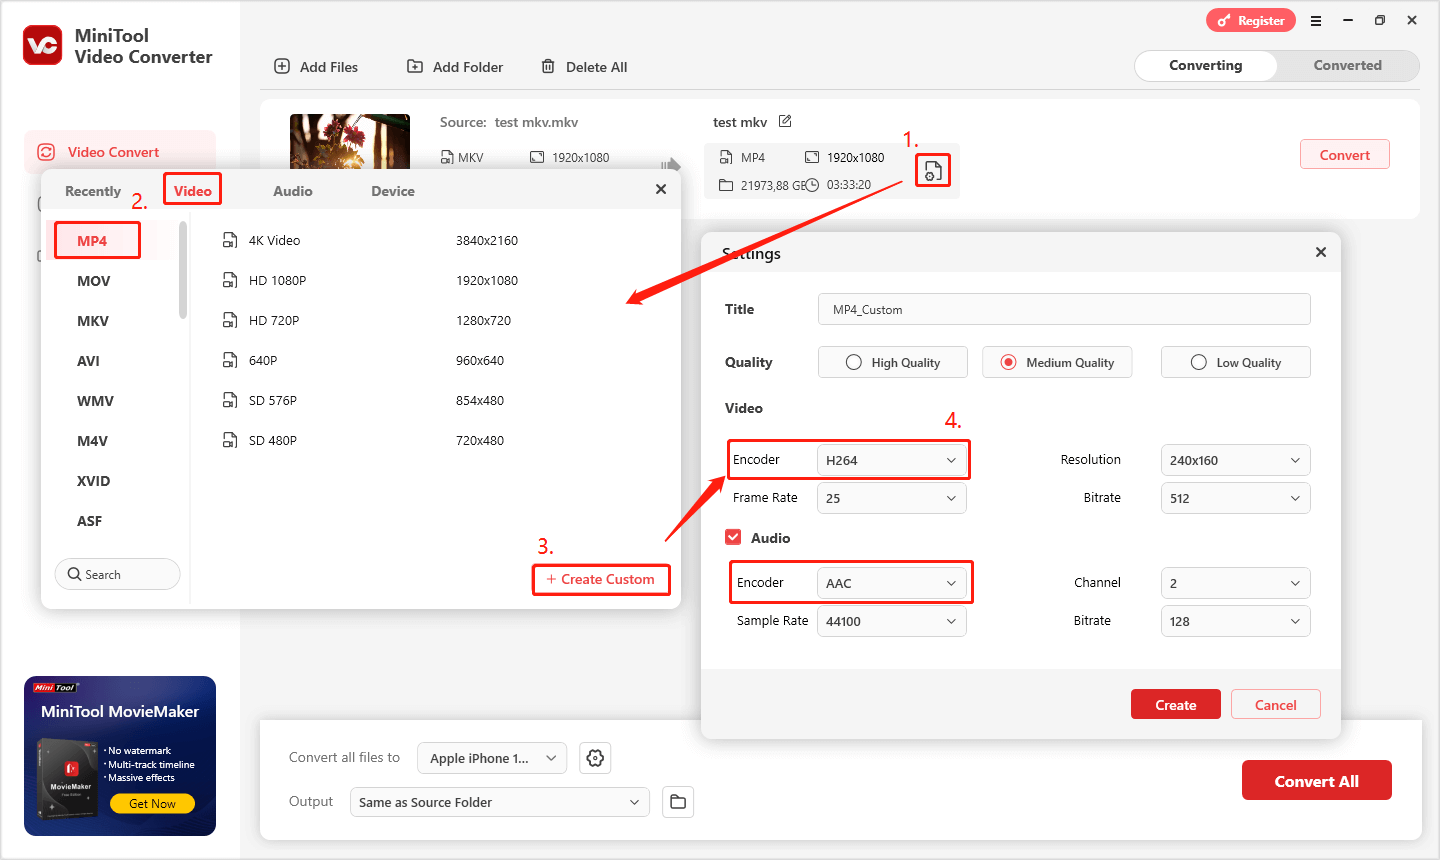
Task: Switch to the Recently tab
Action: coord(93,191)
